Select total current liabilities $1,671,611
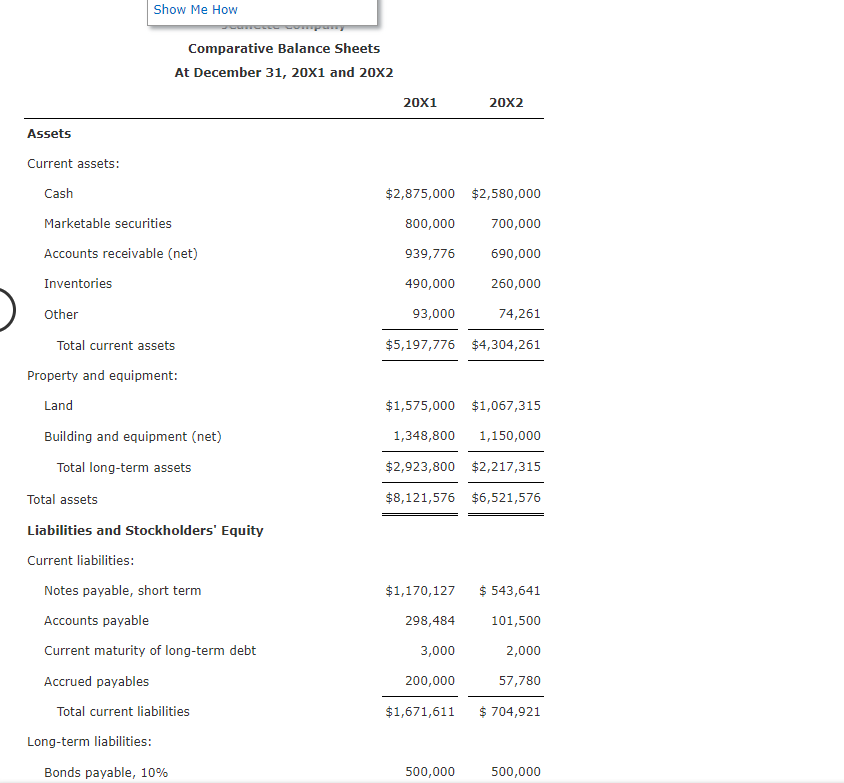The width and height of the screenshot is (844, 783). (x=420, y=712)
